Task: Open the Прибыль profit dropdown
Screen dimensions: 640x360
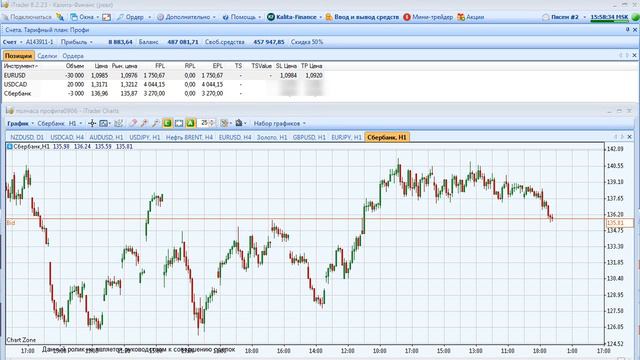Action: (76, 42)
